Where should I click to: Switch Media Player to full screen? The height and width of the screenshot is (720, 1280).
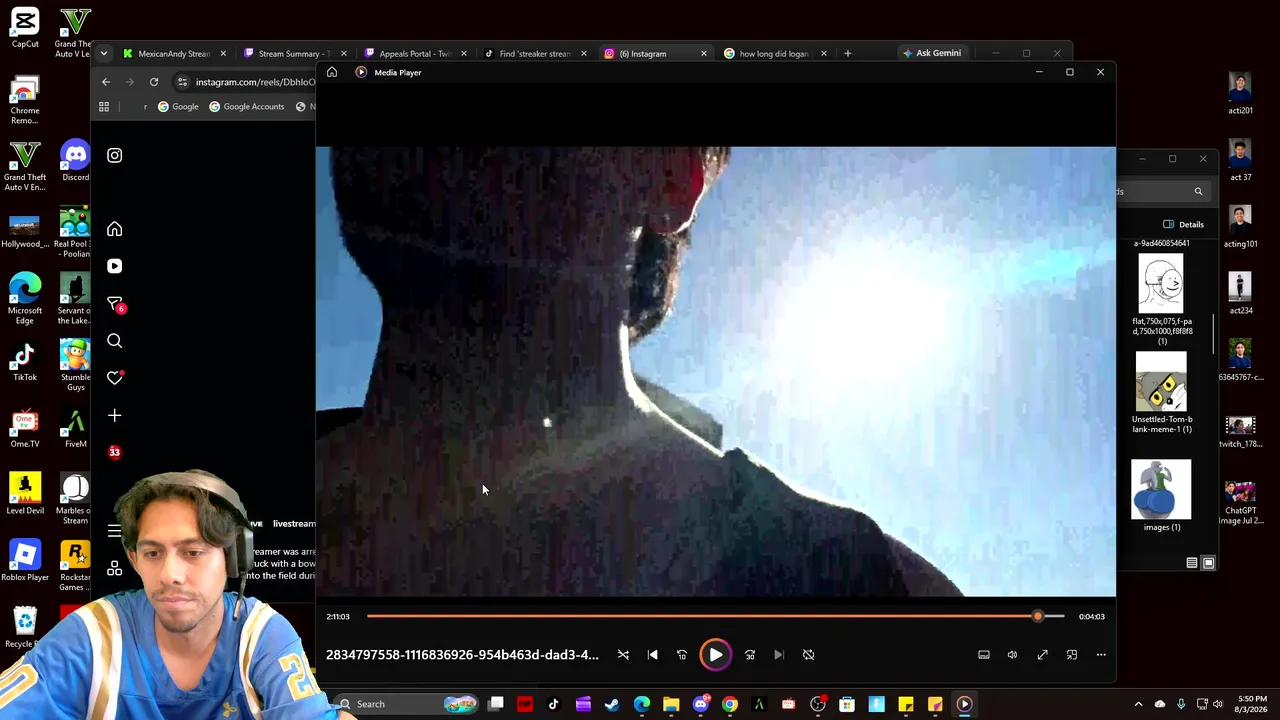coord(1042,655)
